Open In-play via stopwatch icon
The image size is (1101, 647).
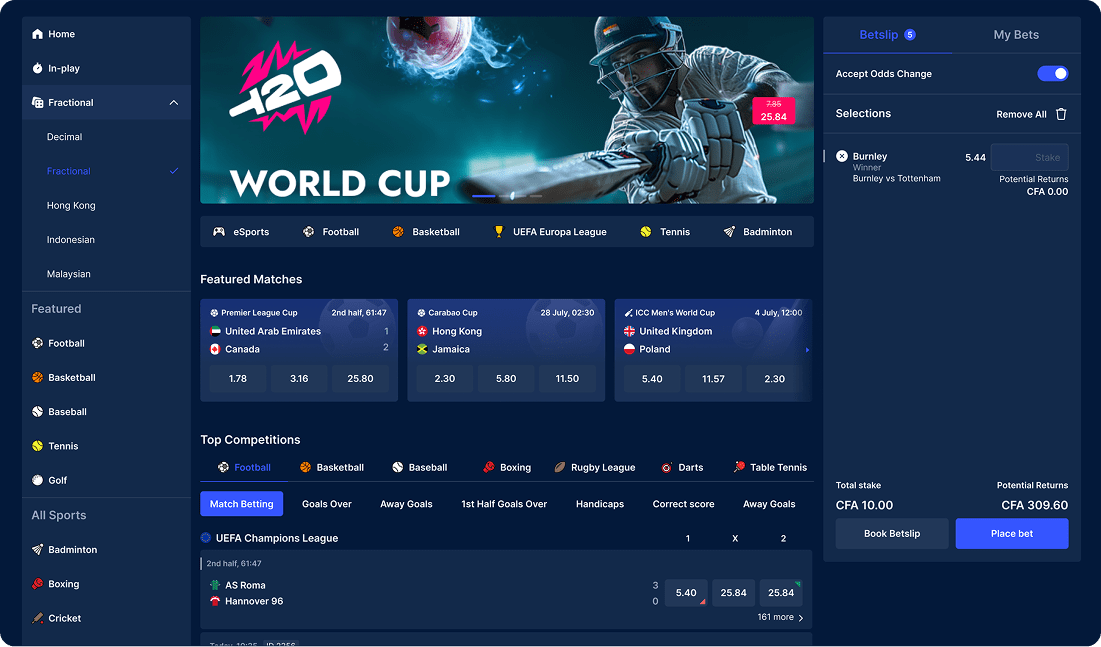(37, 68)
